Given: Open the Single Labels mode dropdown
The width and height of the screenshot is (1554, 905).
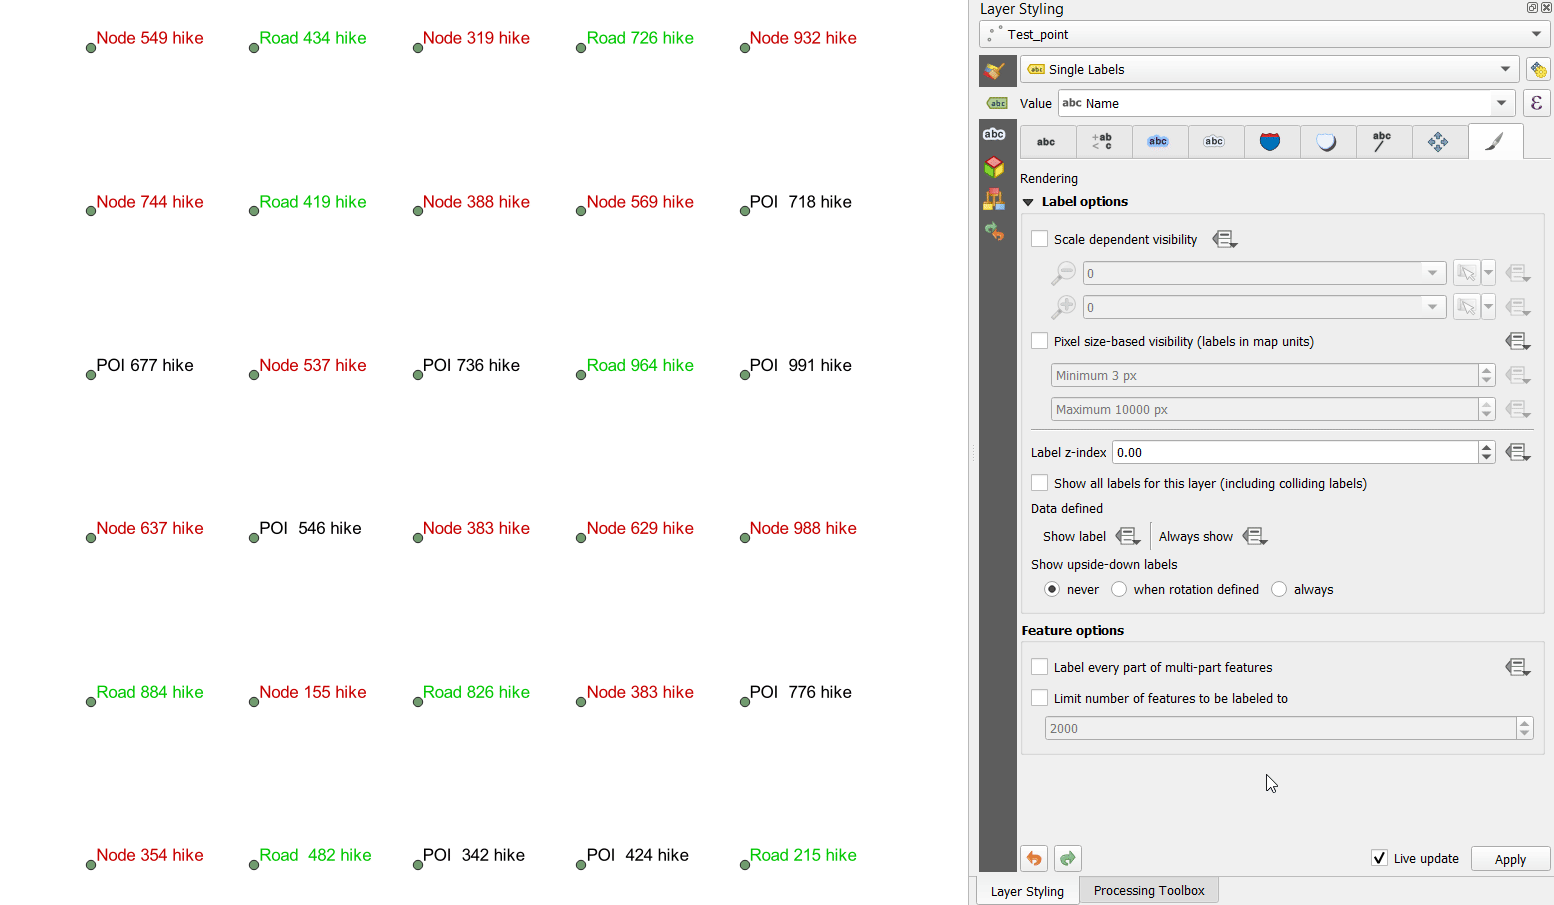Looking at the screenshot, I should click(1506, 69).
